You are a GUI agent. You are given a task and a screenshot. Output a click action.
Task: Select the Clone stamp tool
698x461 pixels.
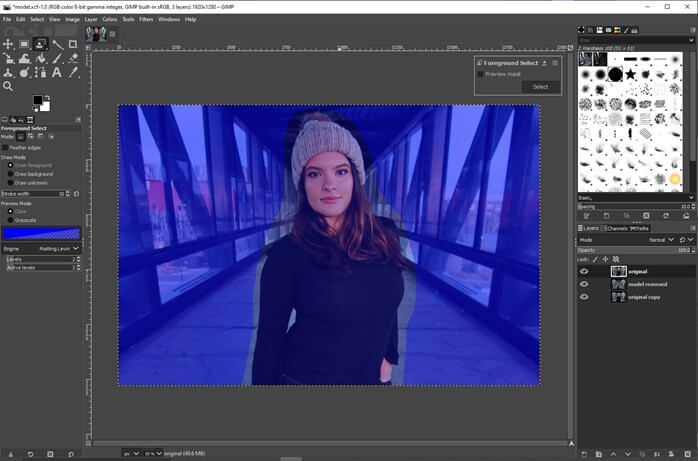point(8,73)
